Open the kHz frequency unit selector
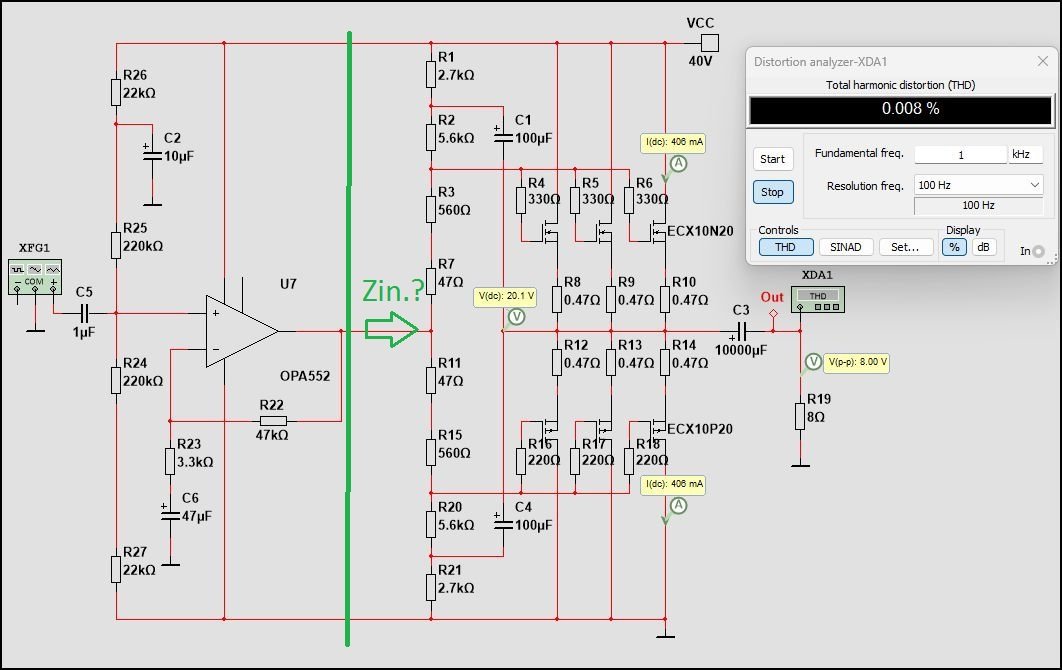The width and height of the screenshot is (1062, 670). click(x=1026, y=154)
